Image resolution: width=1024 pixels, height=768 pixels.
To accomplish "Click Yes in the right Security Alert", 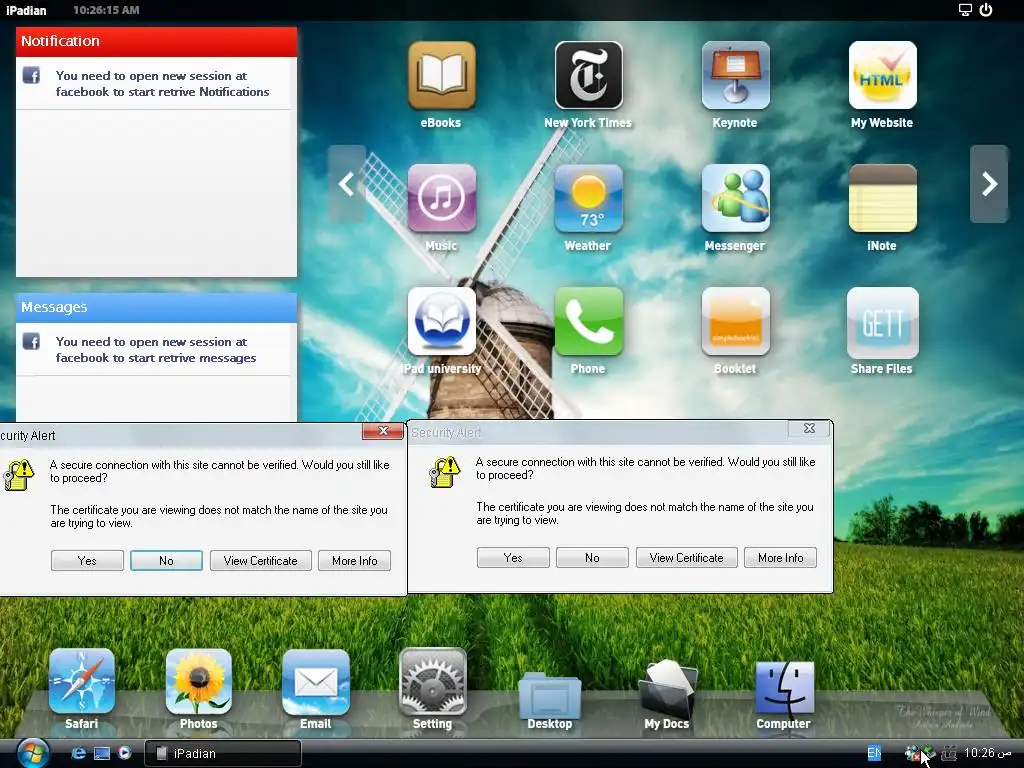I will pos(513,558).
